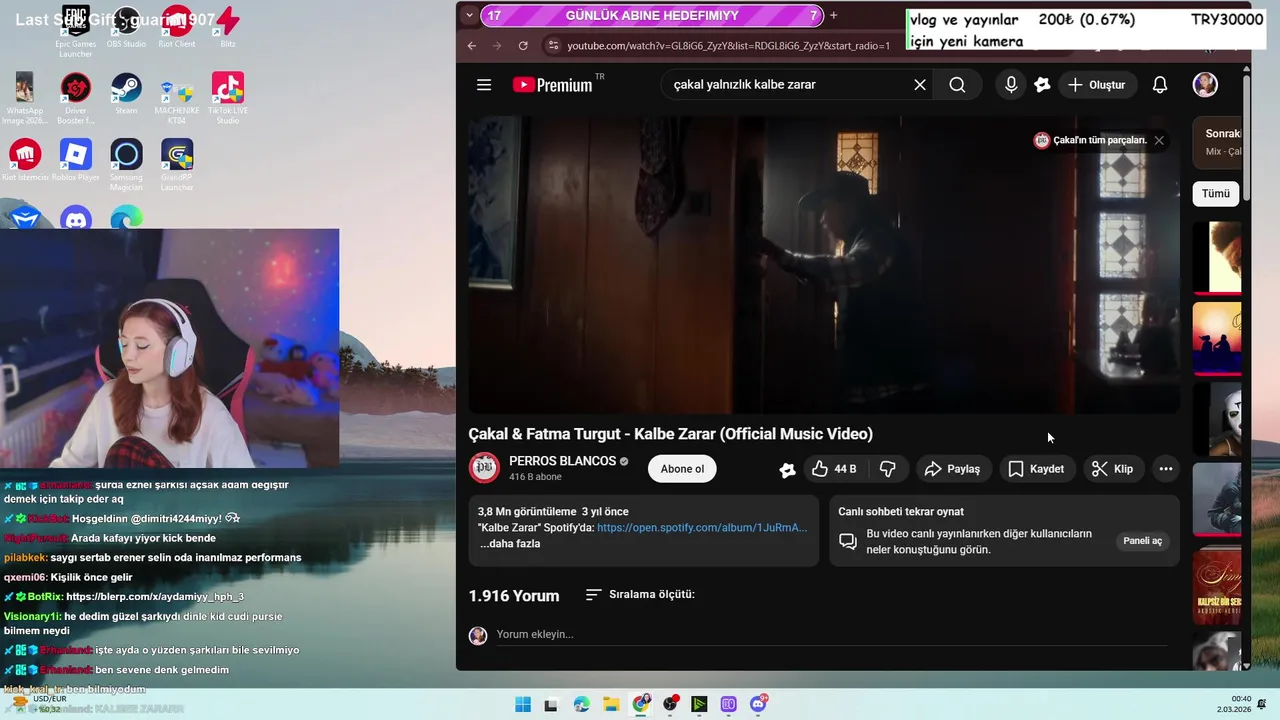
Task: Open the account avatar menu
Action: click(x=1205, y=85)
